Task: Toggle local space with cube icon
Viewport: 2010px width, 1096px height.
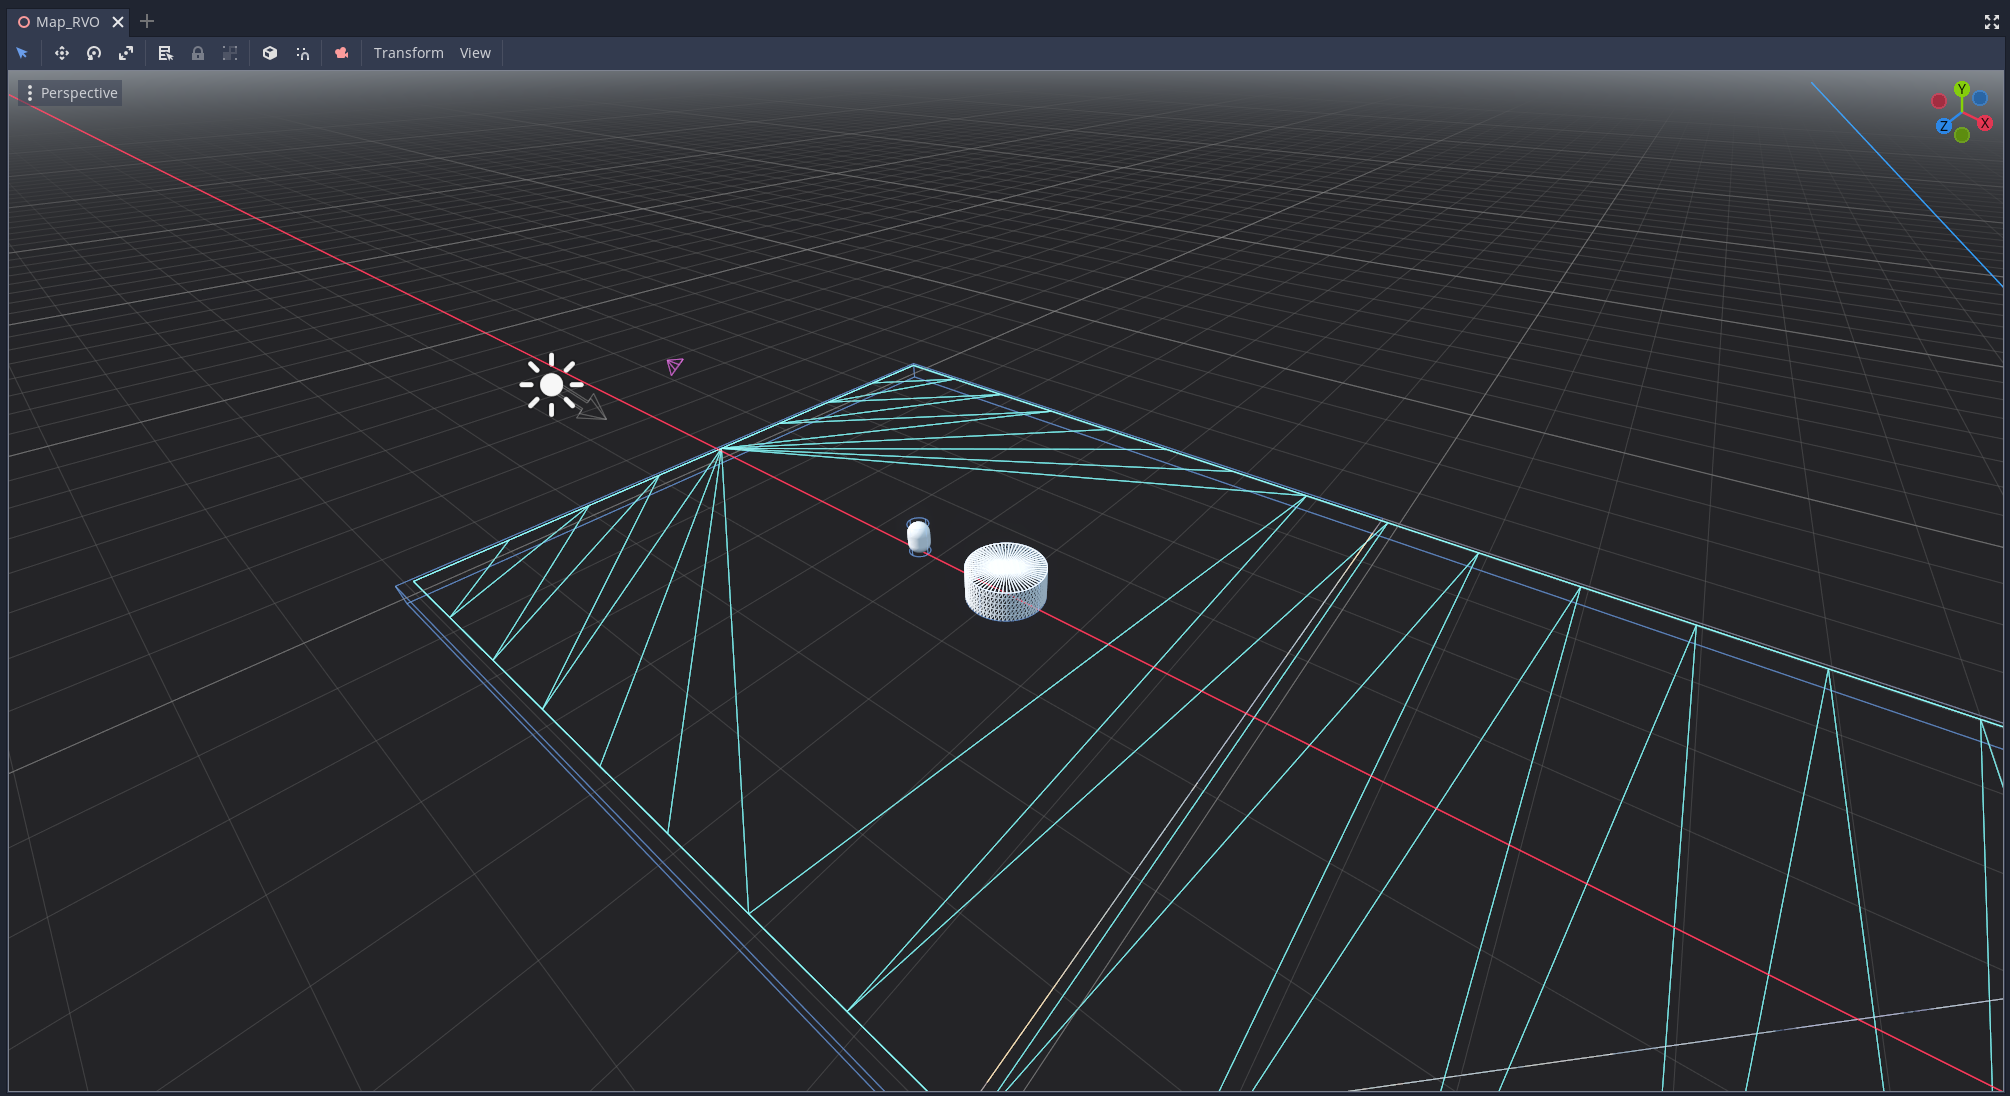Action: click(270, 53)
